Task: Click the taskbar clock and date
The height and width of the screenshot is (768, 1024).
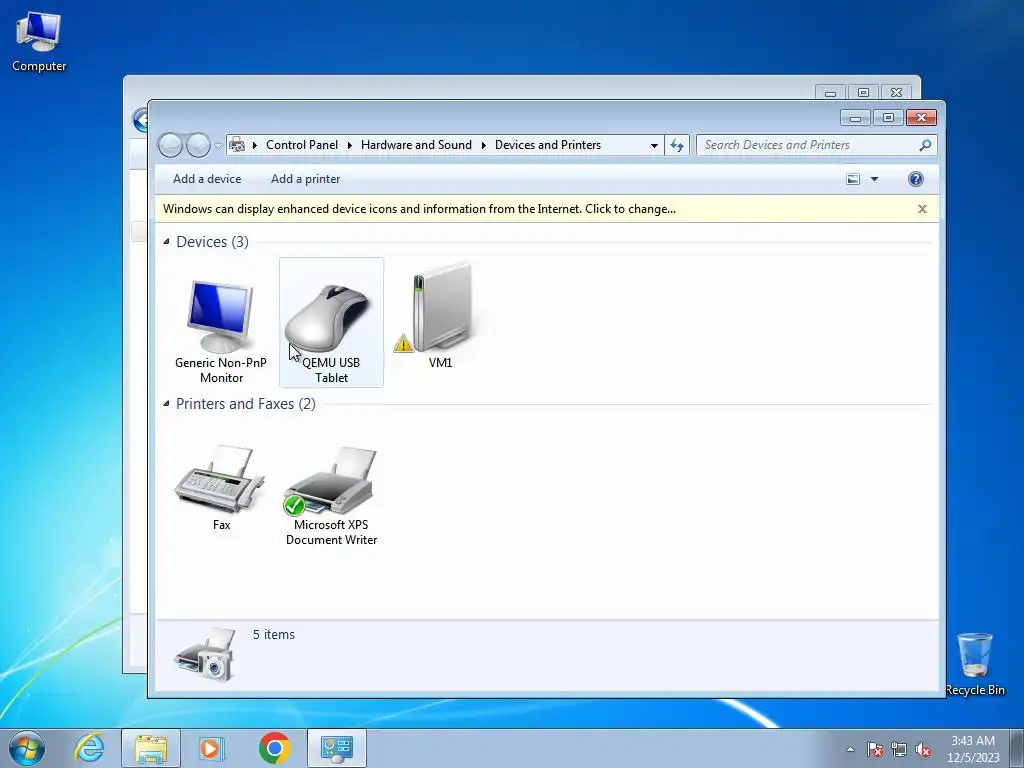Action: click(973, 749)
